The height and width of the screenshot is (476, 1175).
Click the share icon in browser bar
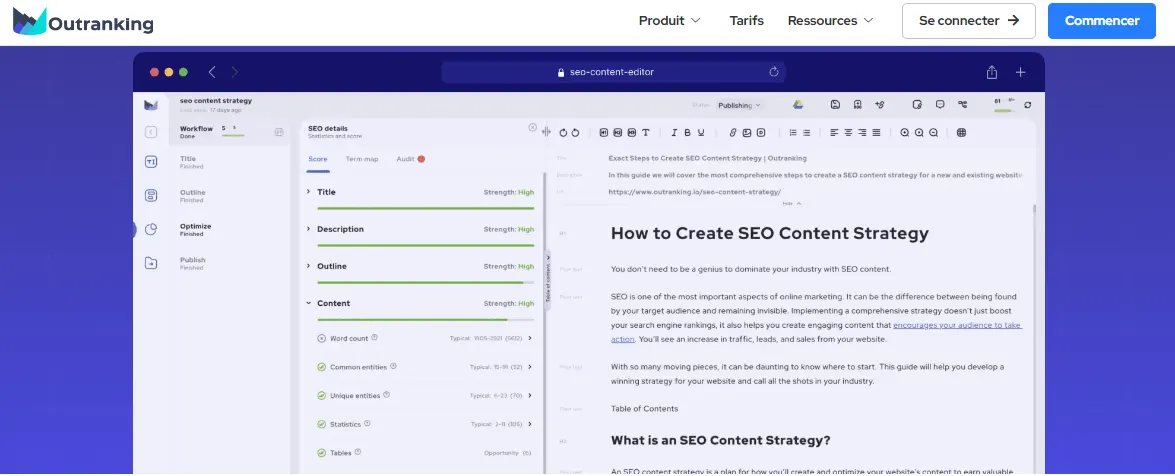(x=991, y=72)
